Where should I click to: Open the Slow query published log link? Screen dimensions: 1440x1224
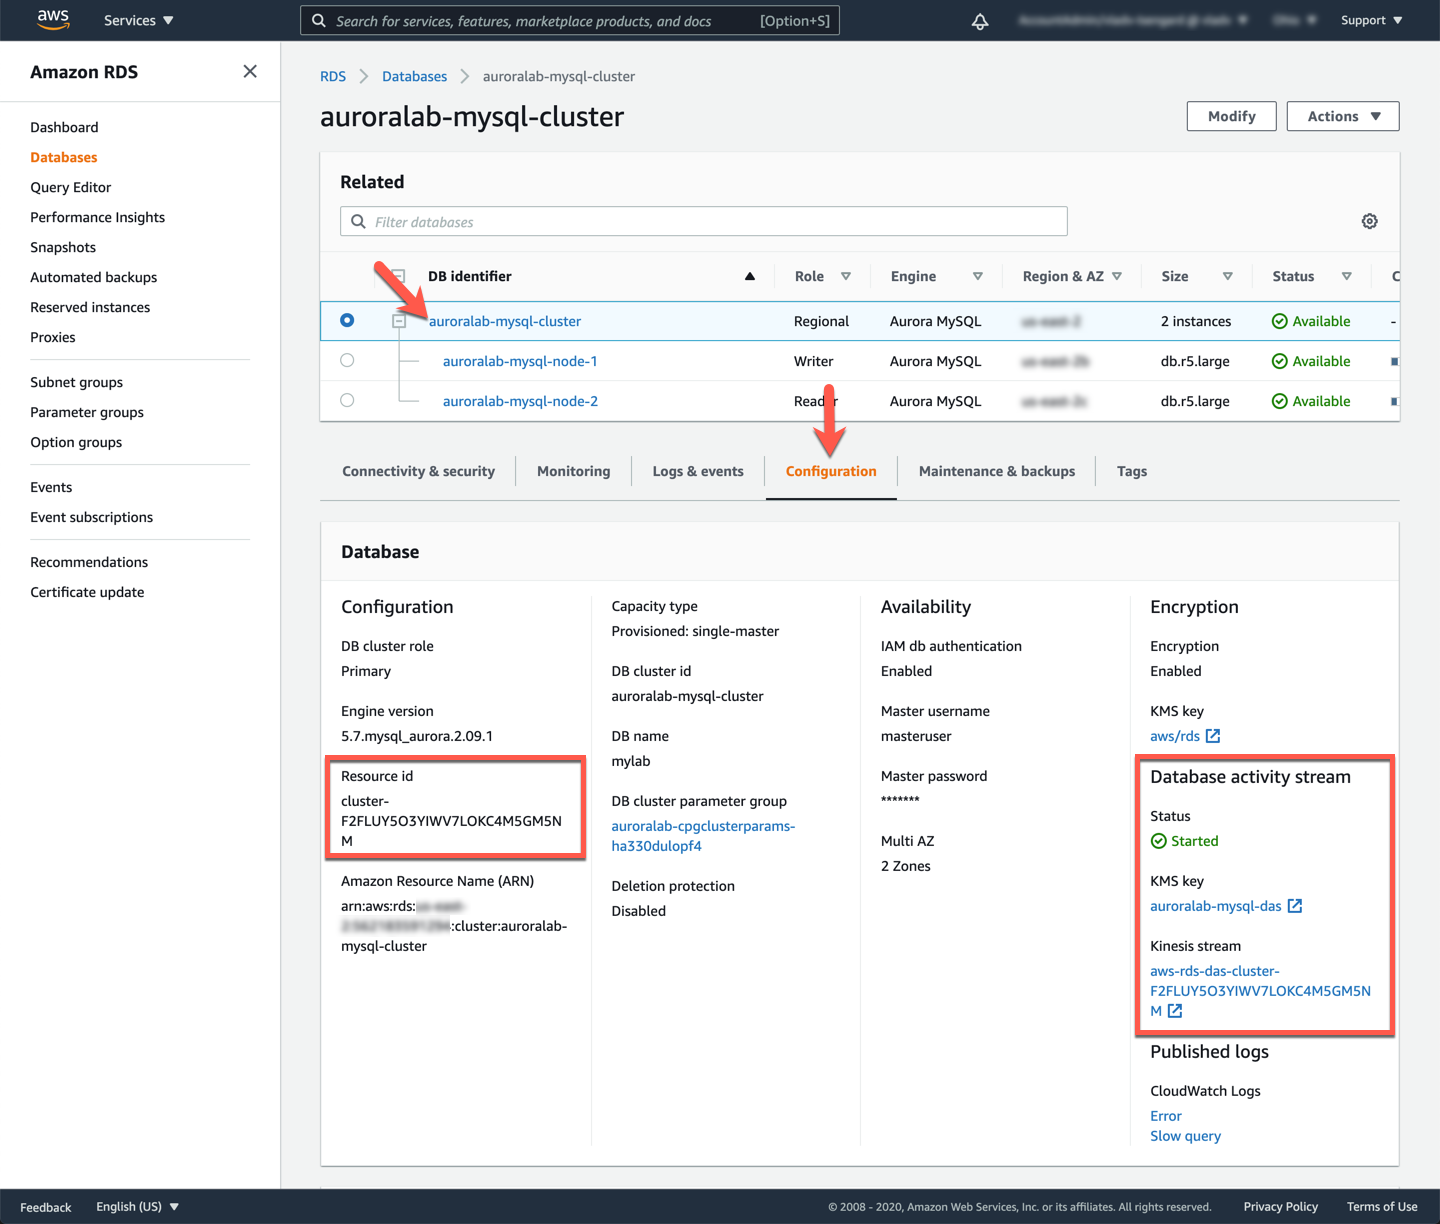pyautogui.click(x=1185, y=1136)
